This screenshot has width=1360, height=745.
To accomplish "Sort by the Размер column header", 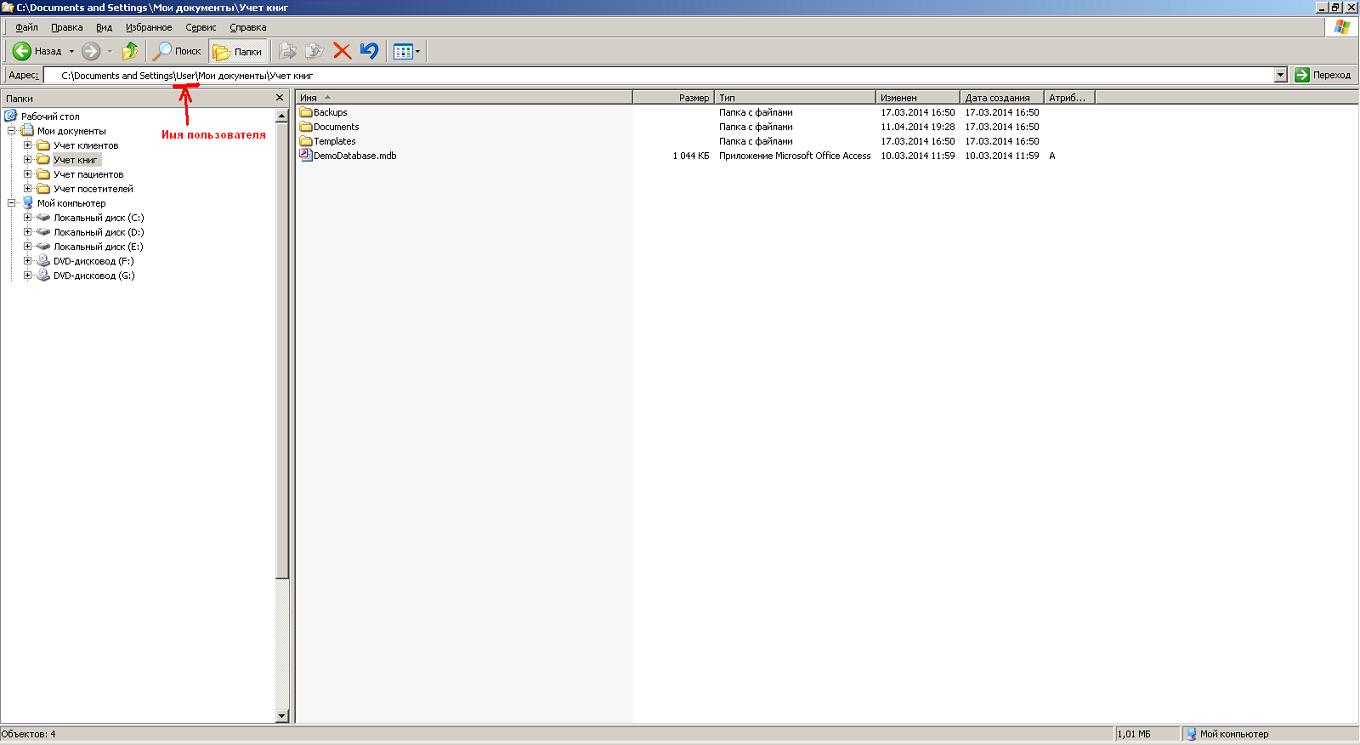I will 673,98.
